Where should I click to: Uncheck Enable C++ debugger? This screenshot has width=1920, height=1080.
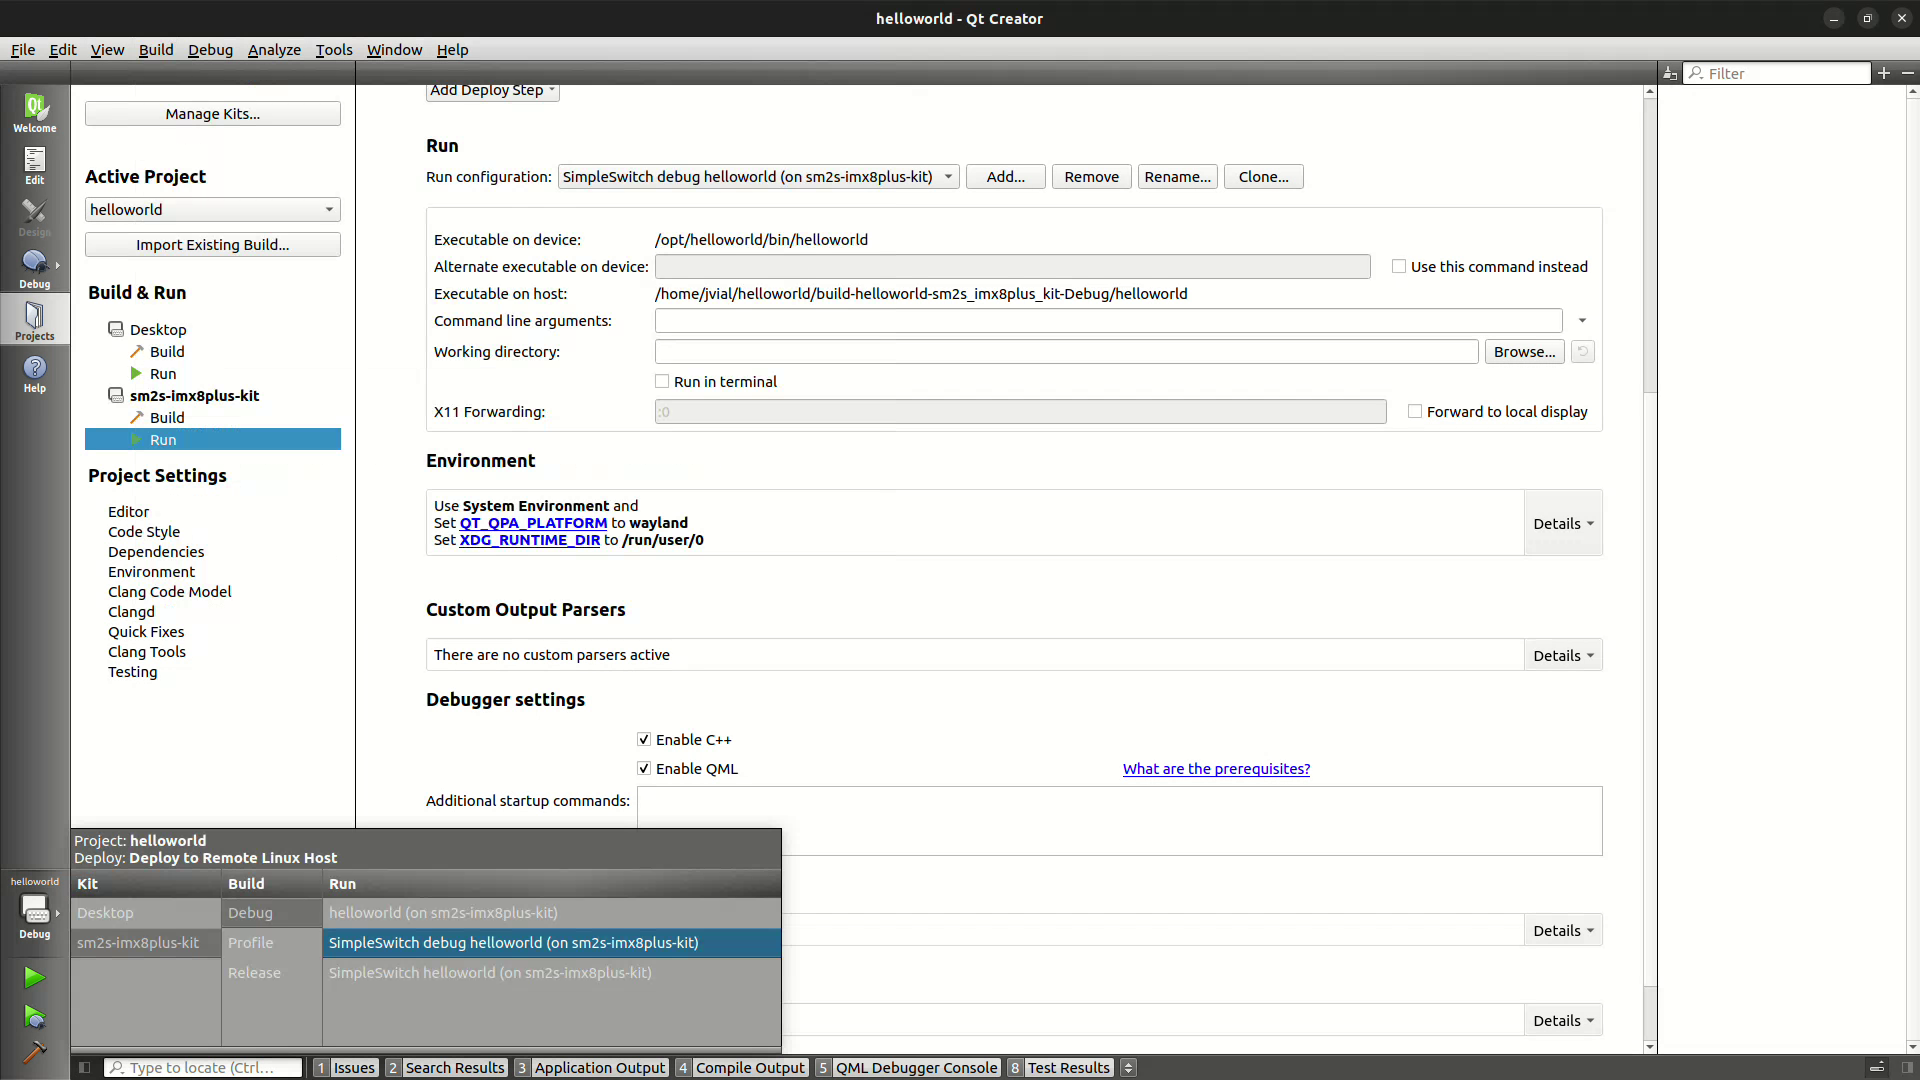point(644,739)
